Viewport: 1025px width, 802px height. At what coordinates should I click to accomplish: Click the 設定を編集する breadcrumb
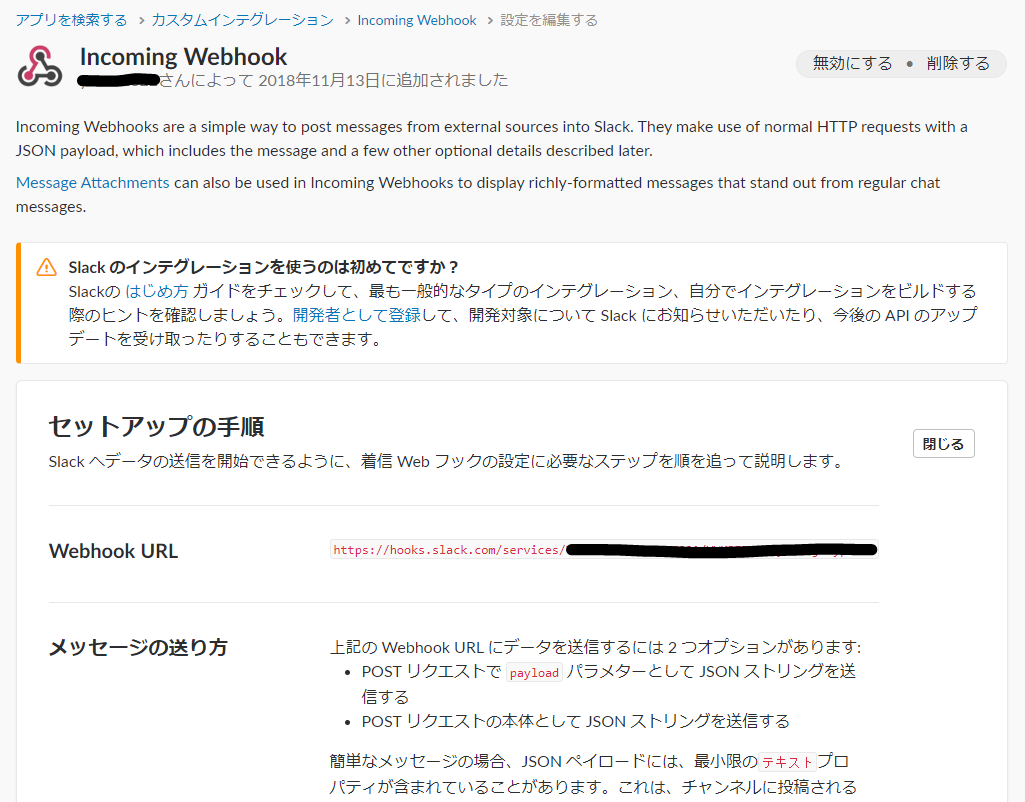point(548,18)
